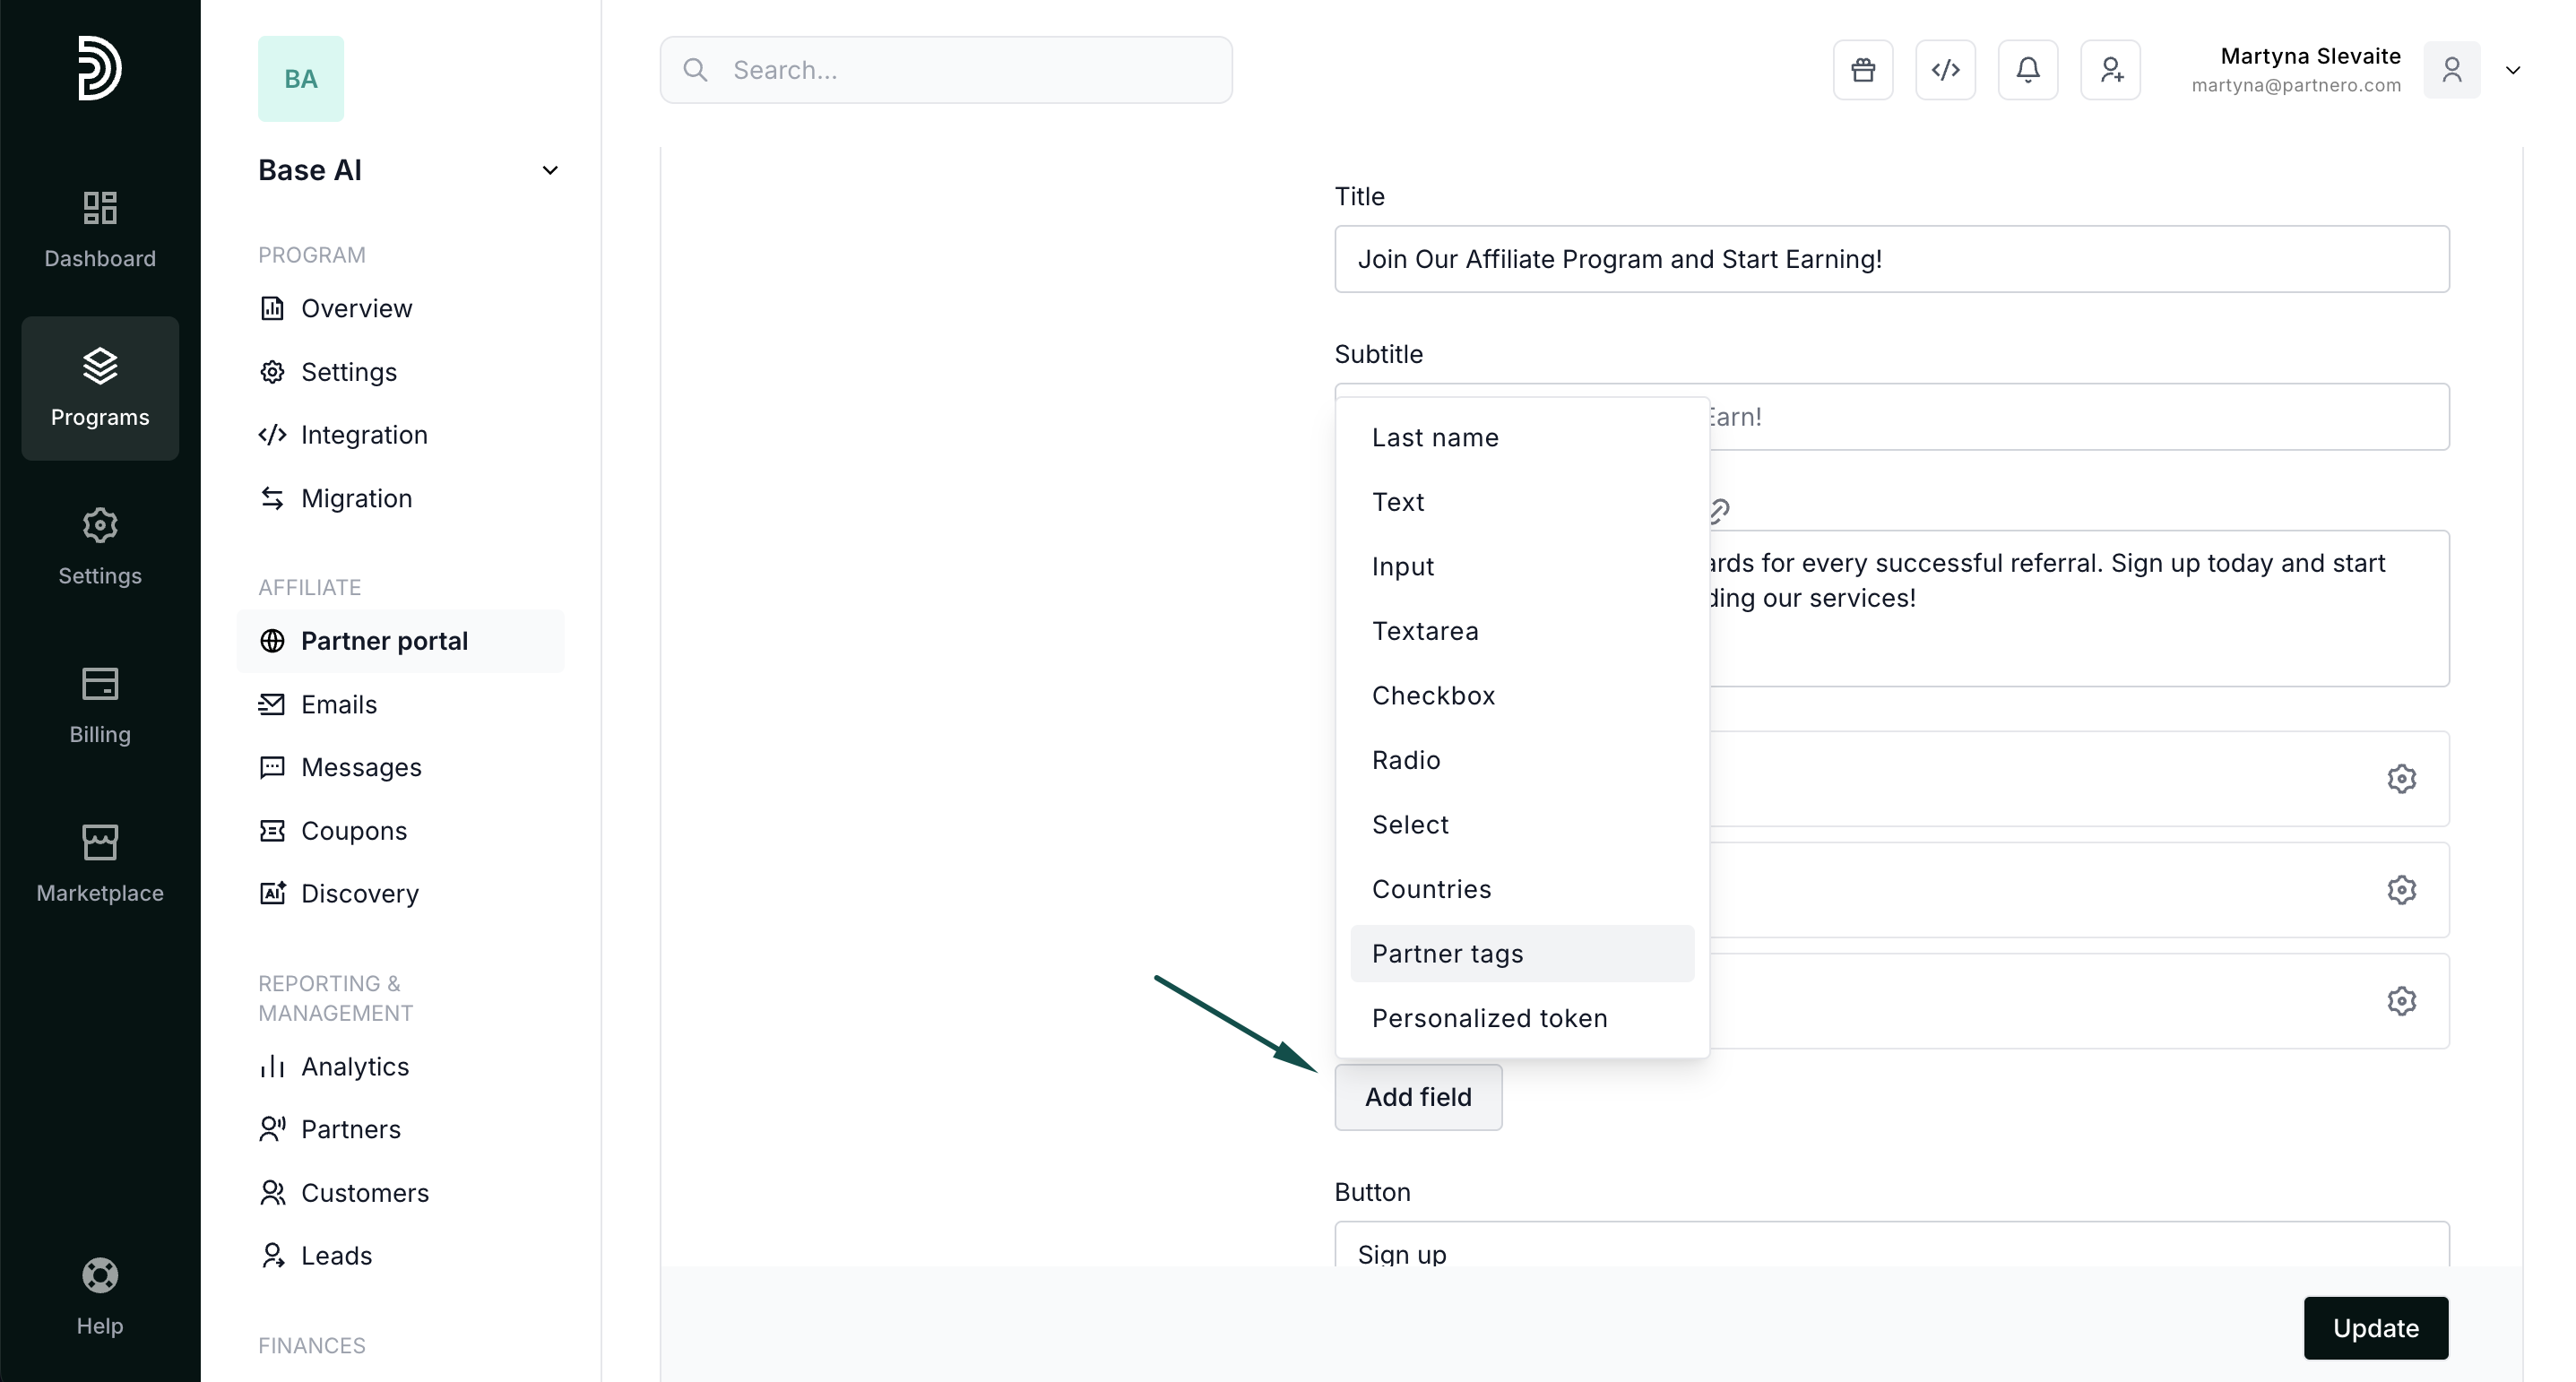Open settings gear of third field row

tap(2401, 1001)
